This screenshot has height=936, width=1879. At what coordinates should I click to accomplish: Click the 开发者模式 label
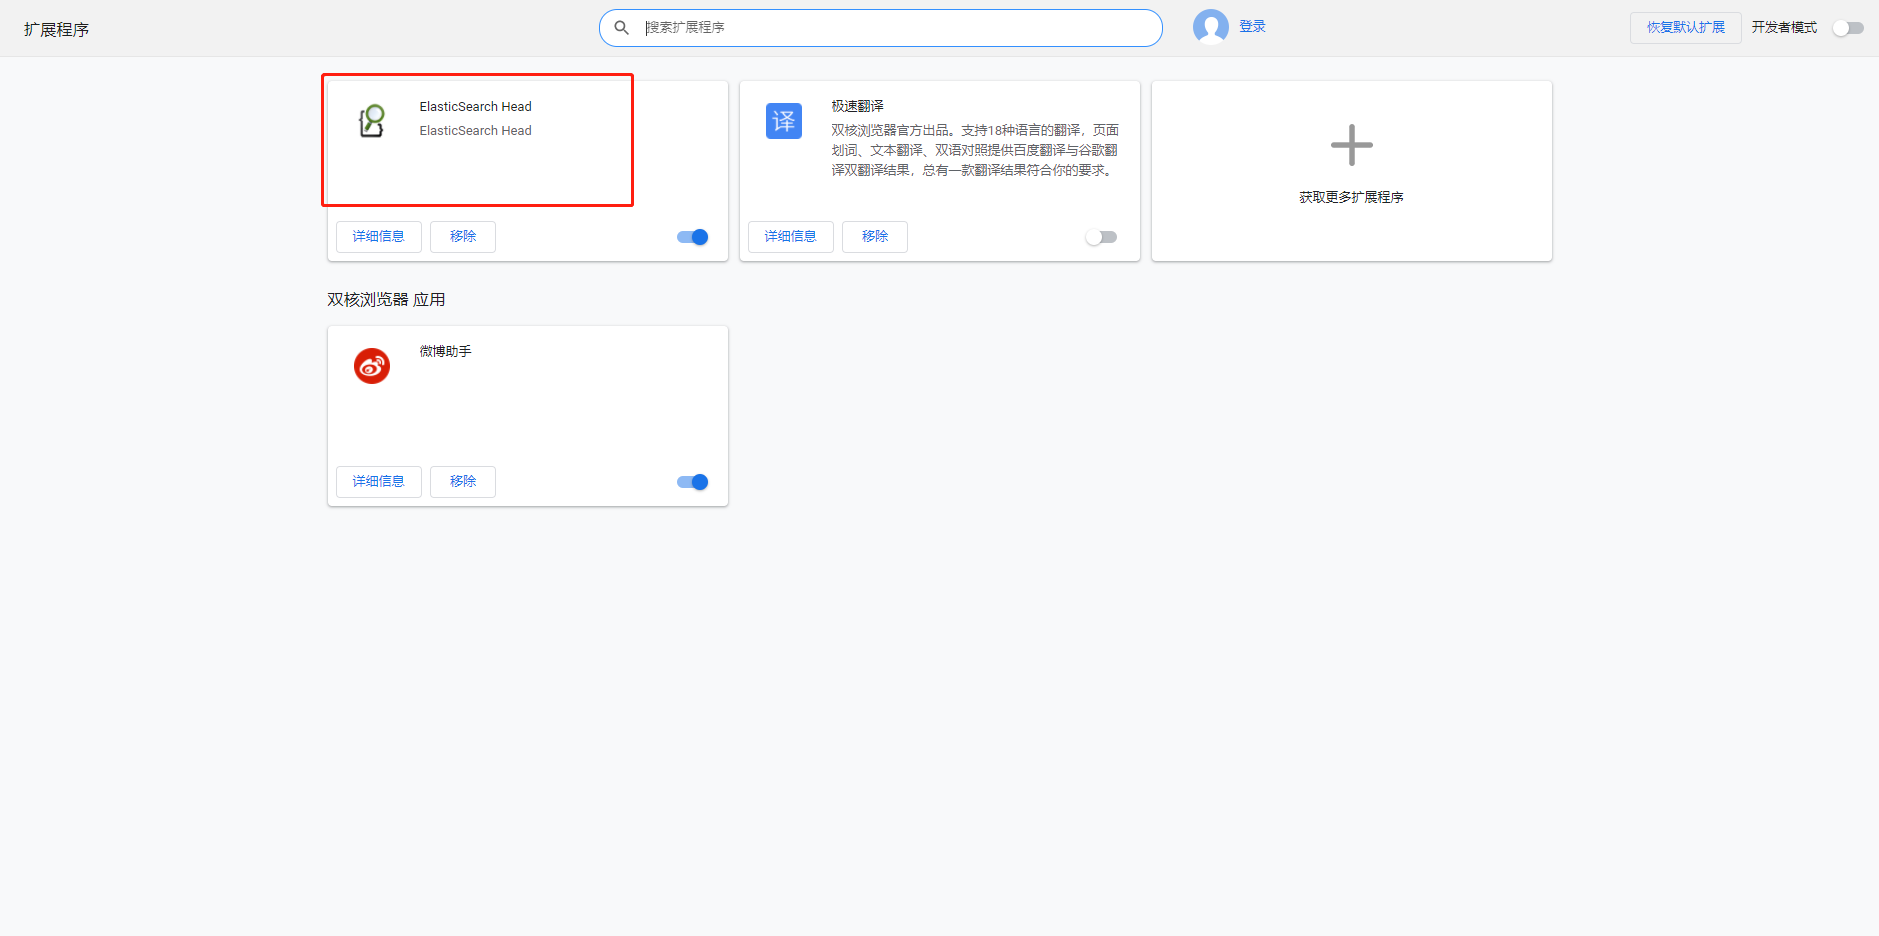[1785, 28]
